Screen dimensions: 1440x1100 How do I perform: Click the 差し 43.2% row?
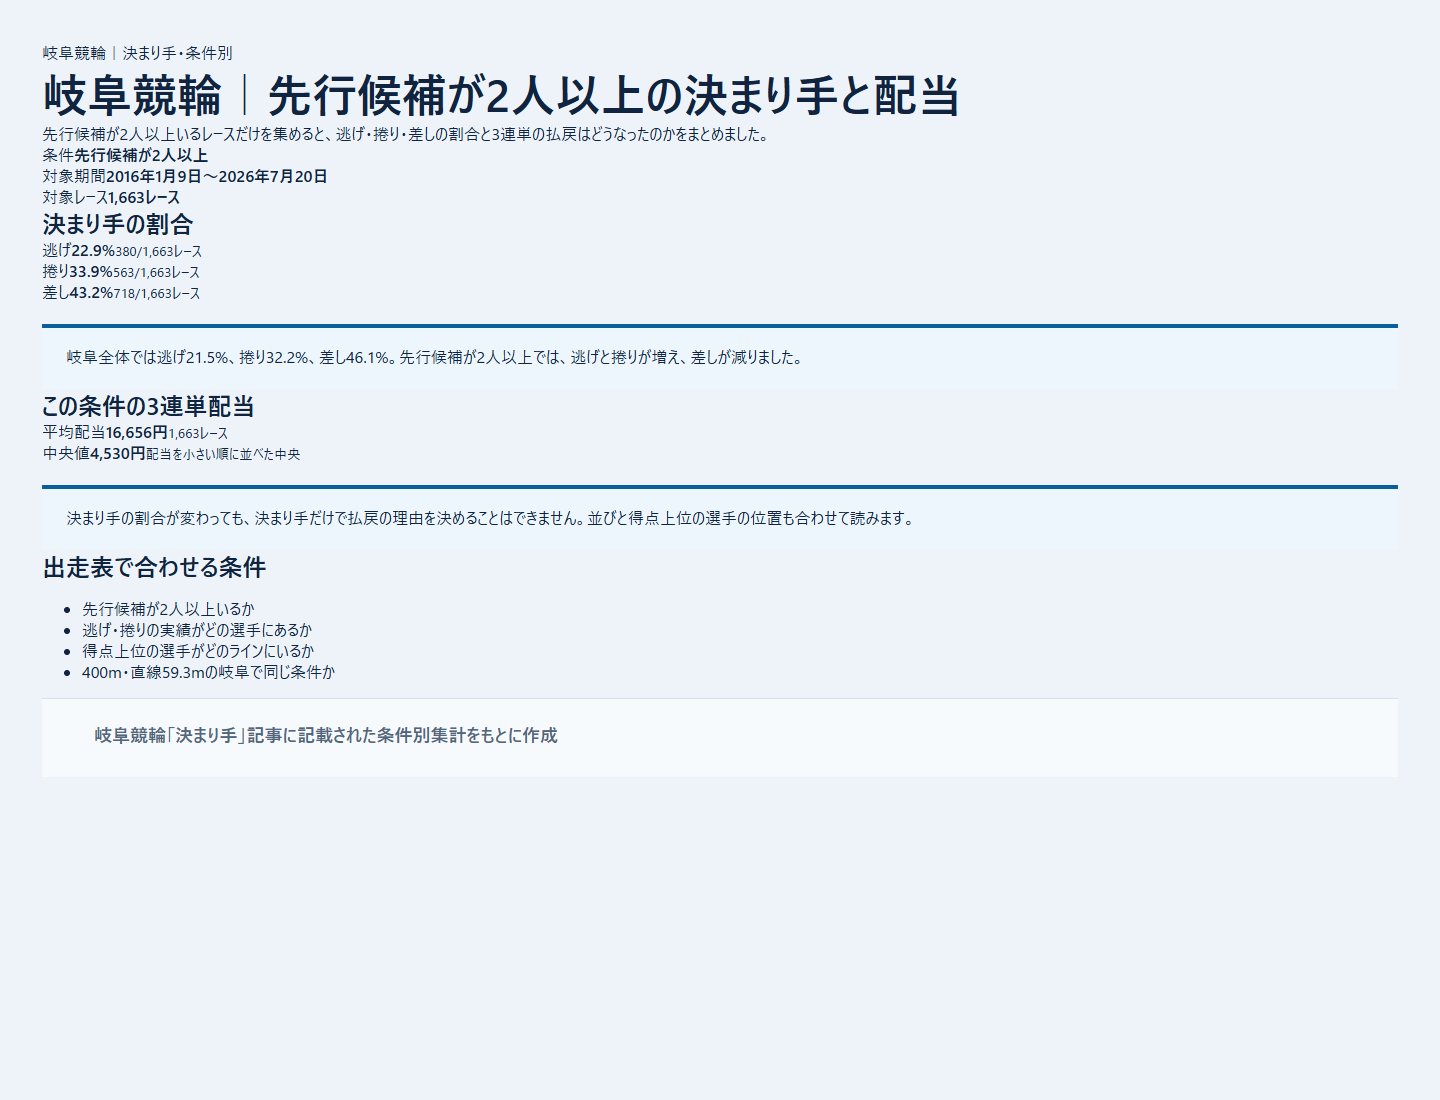(x=121, y=293)
